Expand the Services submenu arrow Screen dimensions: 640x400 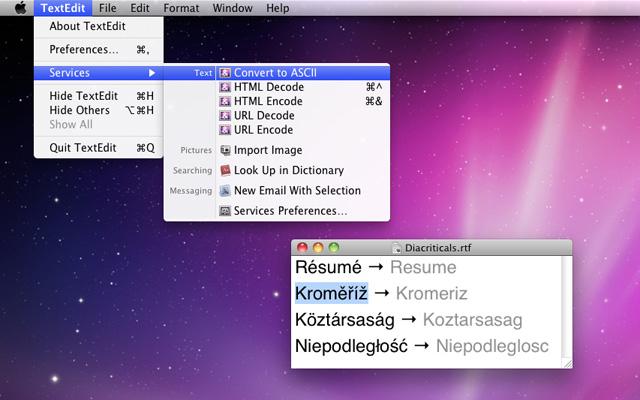tap(152, 73)
